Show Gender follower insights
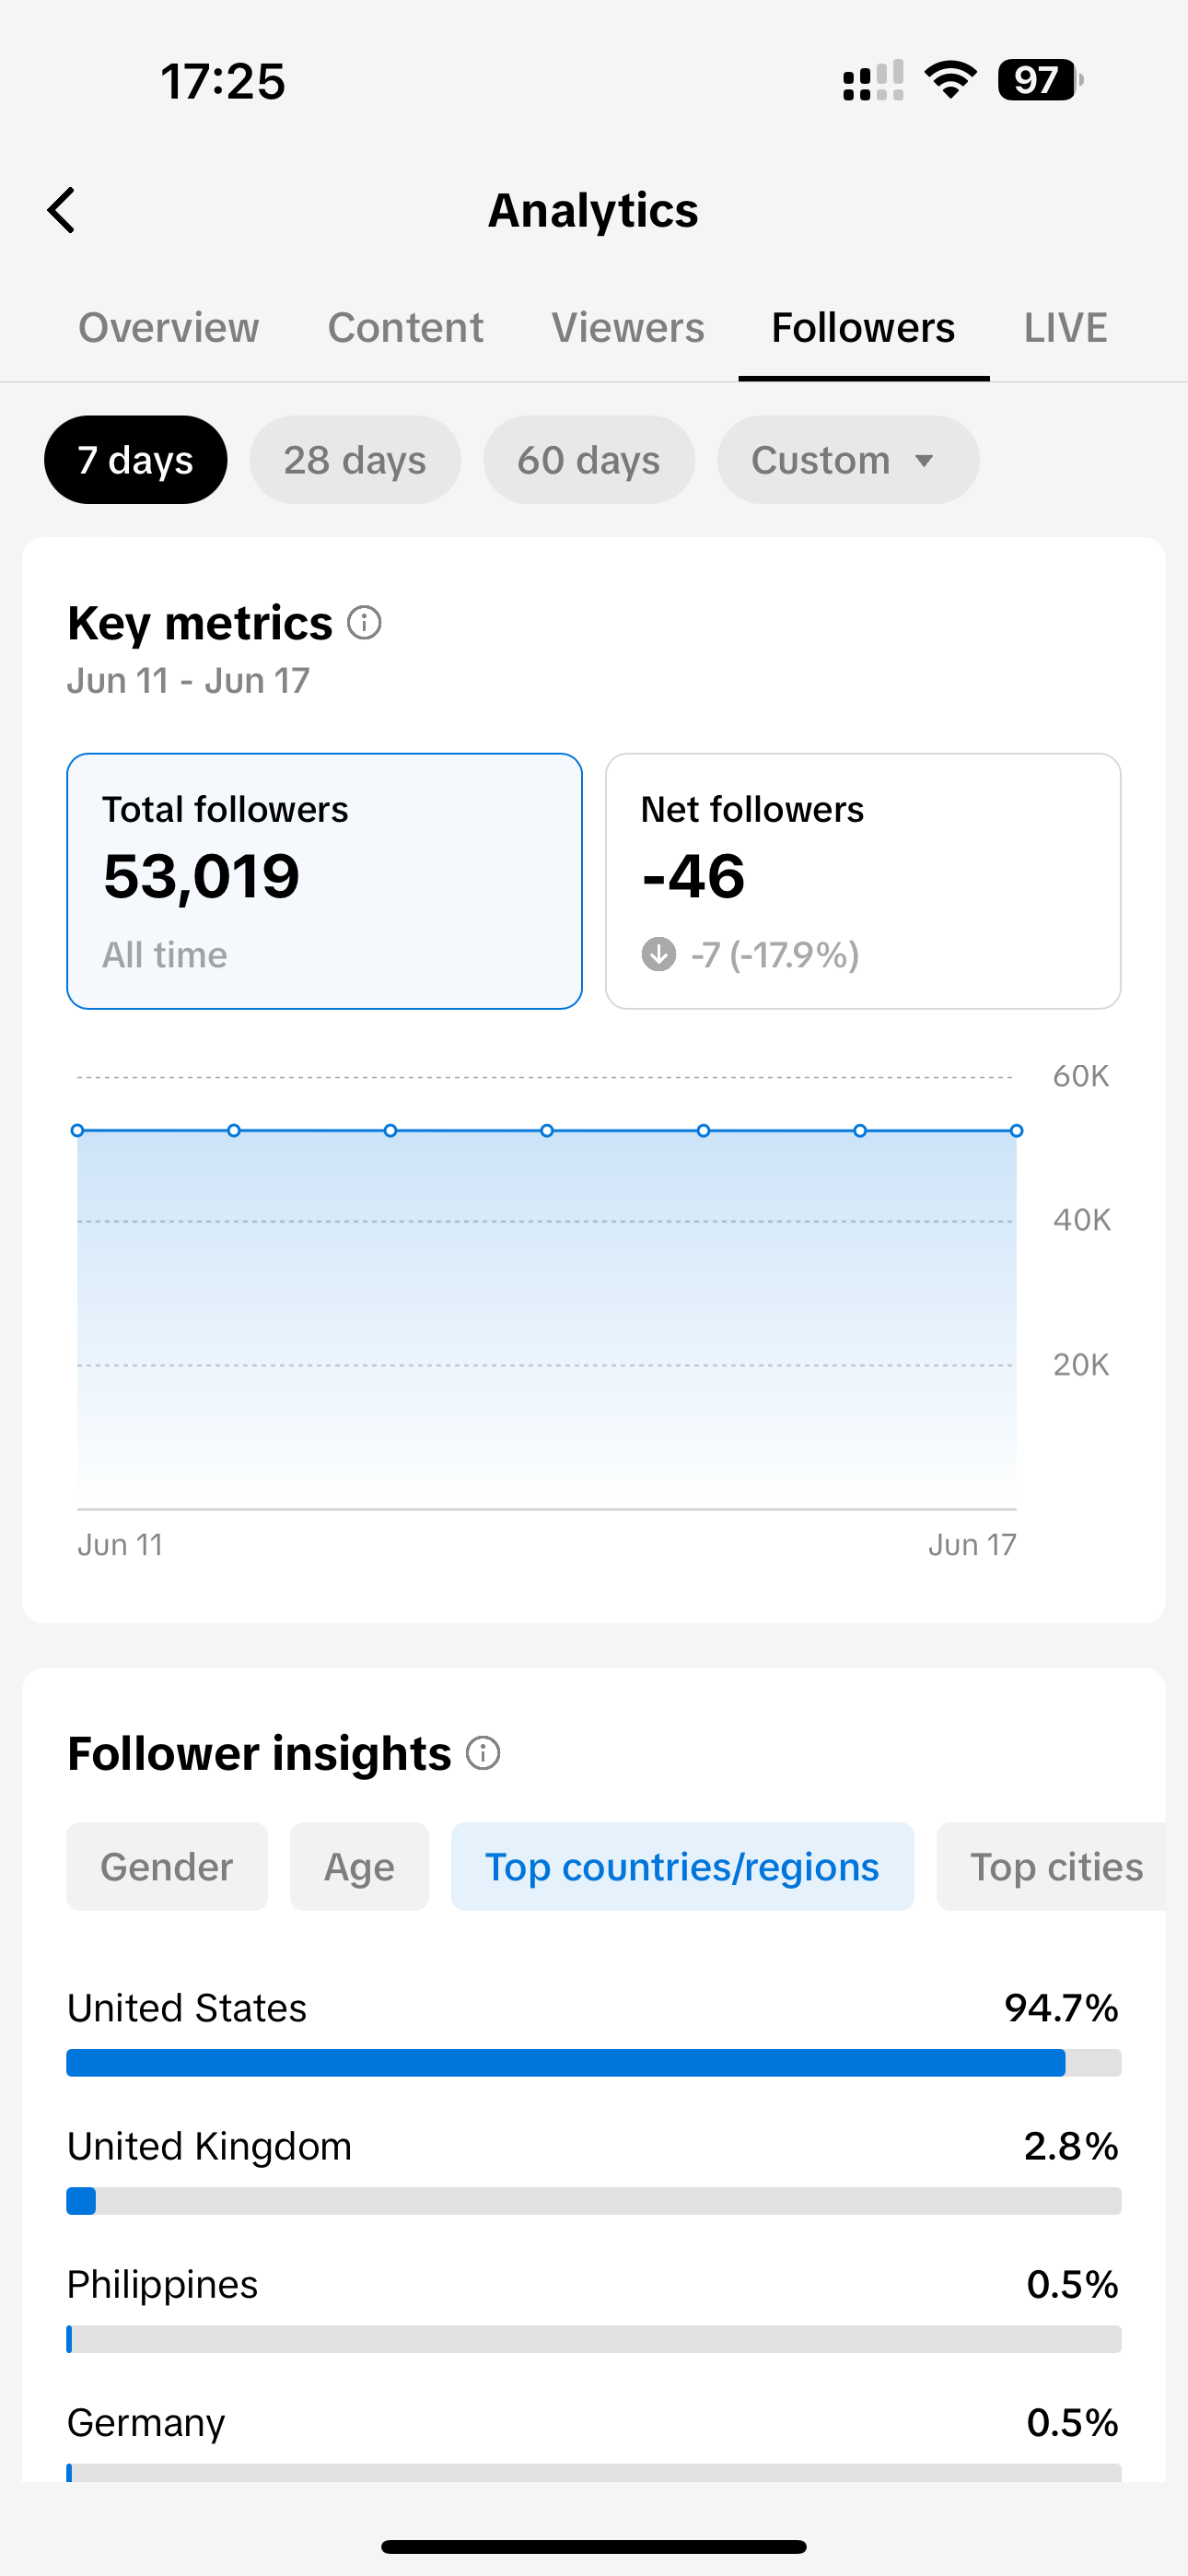 pyautogui.click(x=167, y=1867)
